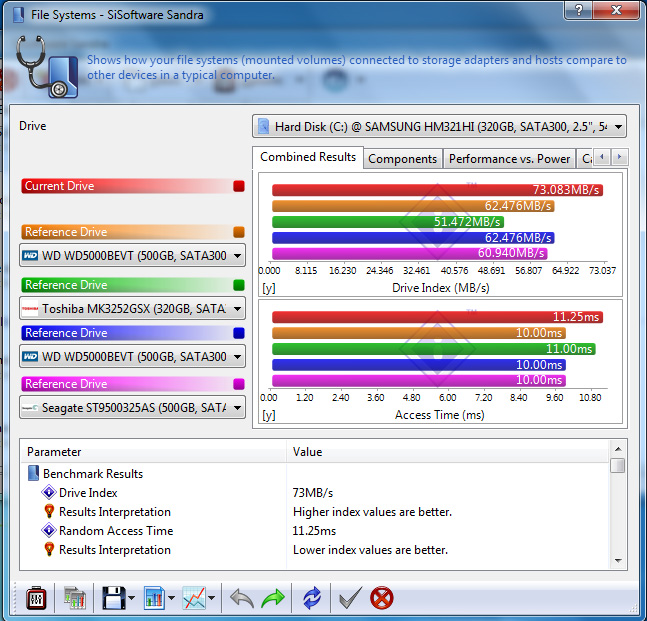Select the Benchmark Results row
Screen dimensions: 647x621
coord(315,473)
